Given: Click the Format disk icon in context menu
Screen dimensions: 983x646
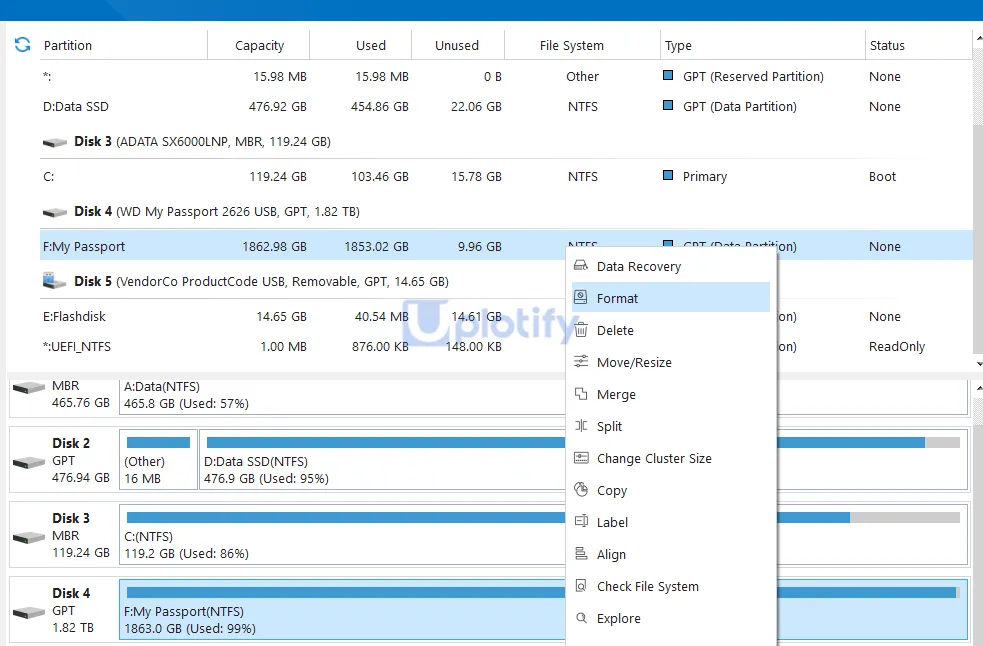Looking at the screenshot, I should (581, 297).
